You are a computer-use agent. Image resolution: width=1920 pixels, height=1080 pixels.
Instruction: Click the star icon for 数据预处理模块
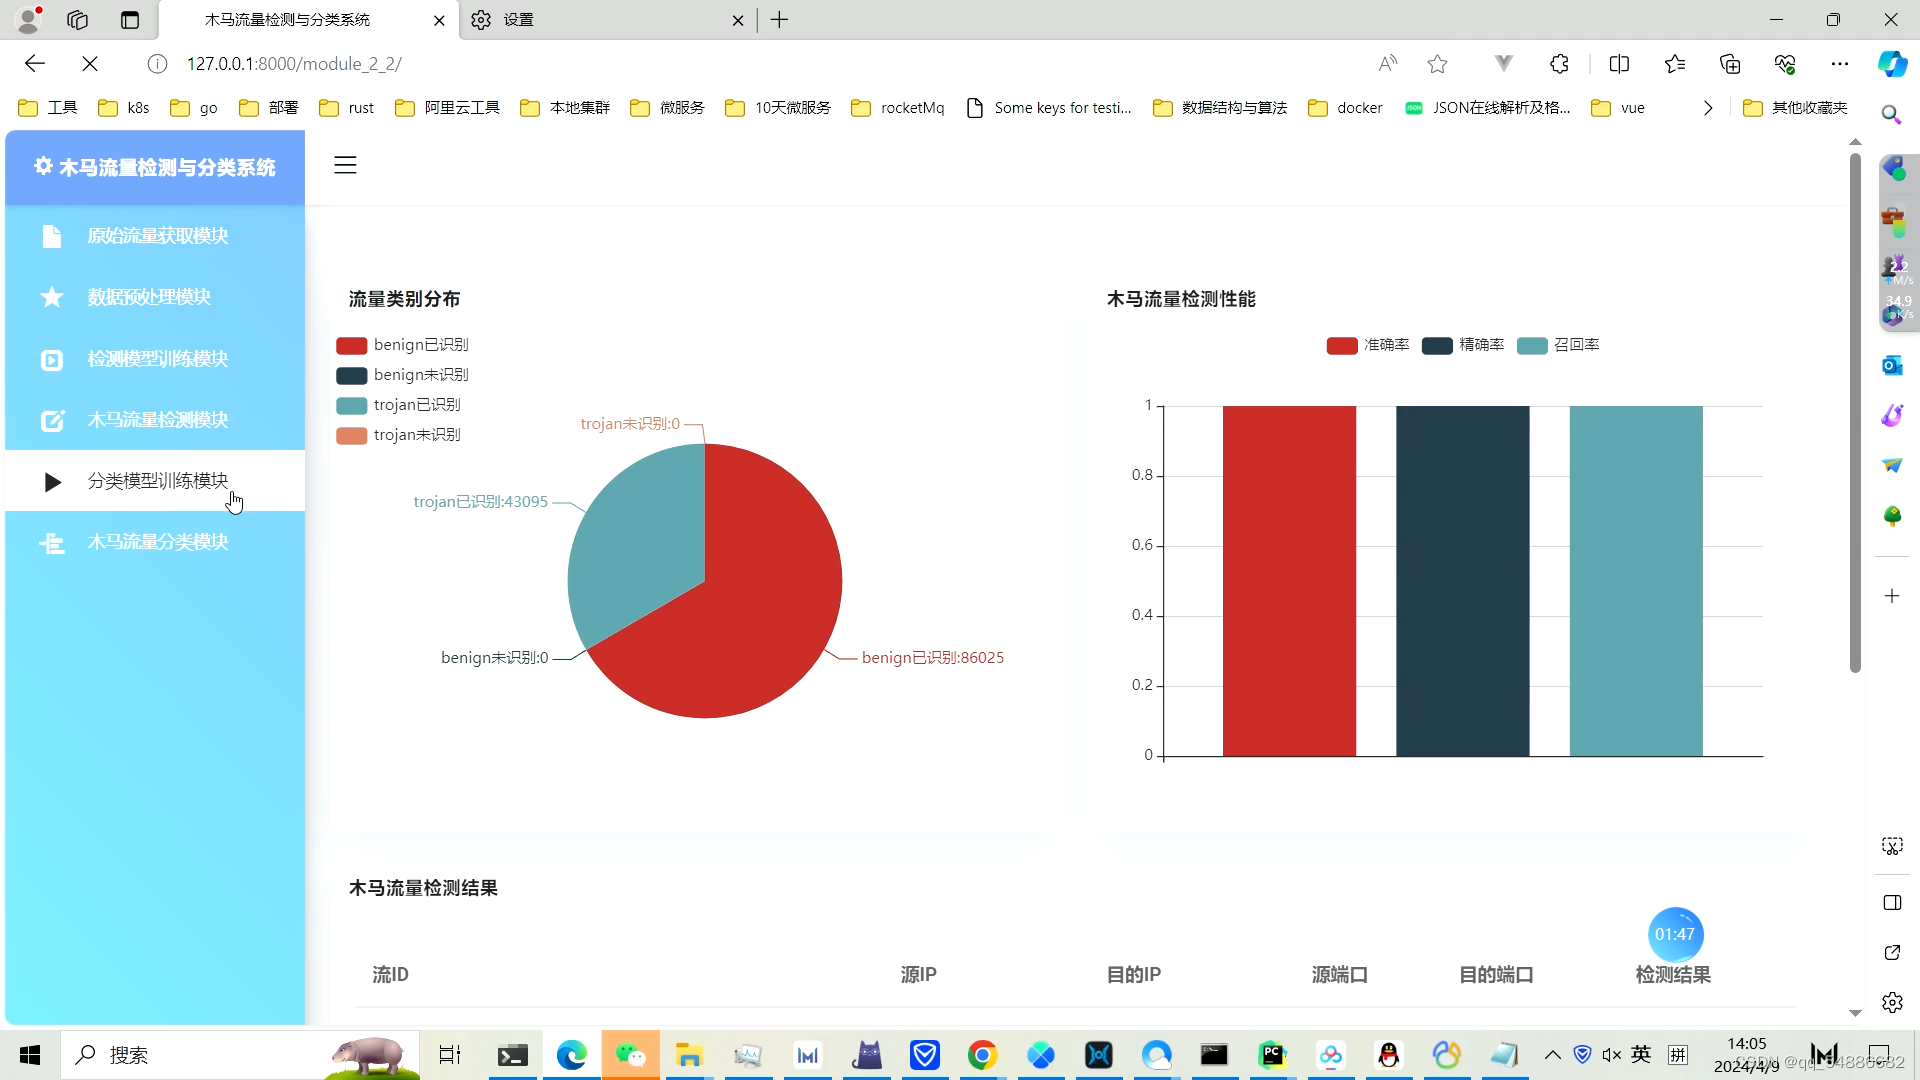[52, 297]
